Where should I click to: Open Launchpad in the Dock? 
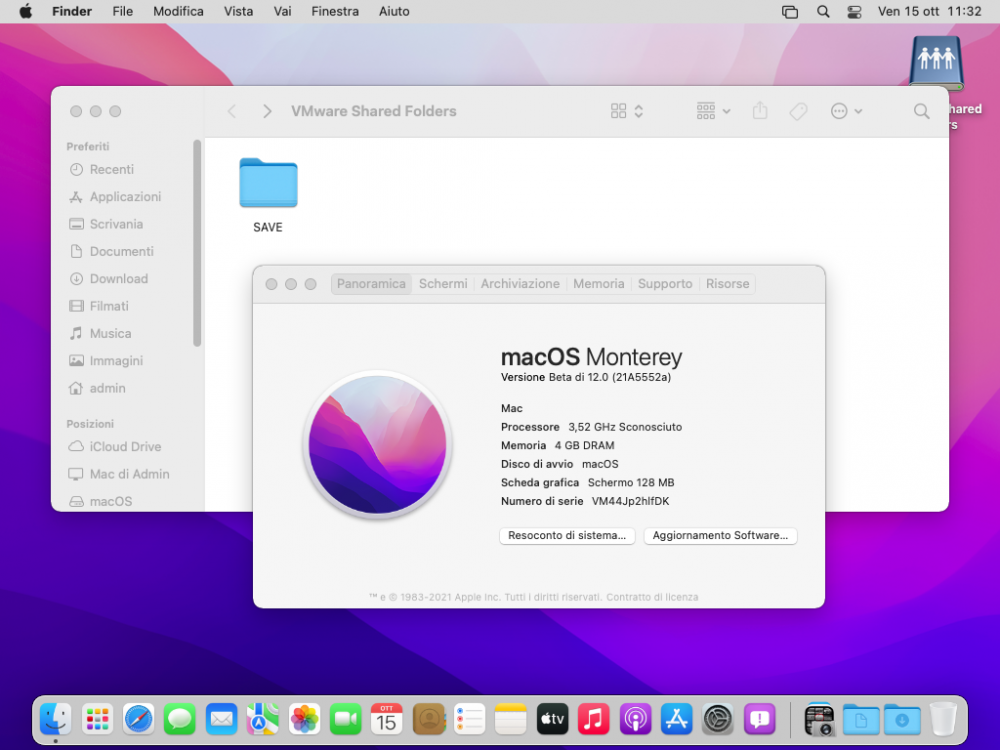pyautogui.click(x=97, y=719)
